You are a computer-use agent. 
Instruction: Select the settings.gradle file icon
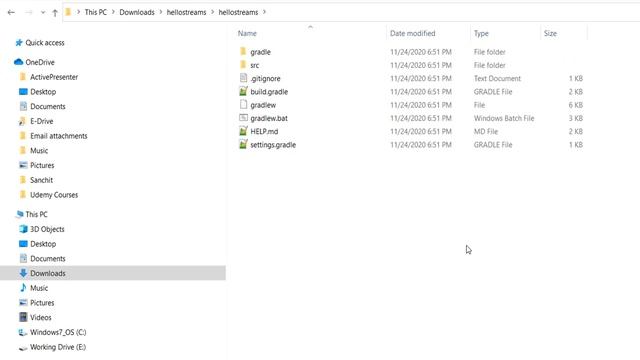243,144
